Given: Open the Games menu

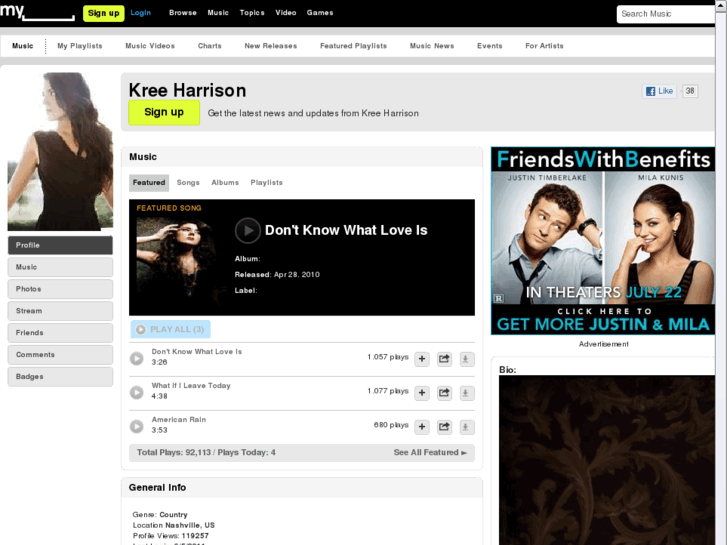Looking at the screenshot, I should coord(320,13).
